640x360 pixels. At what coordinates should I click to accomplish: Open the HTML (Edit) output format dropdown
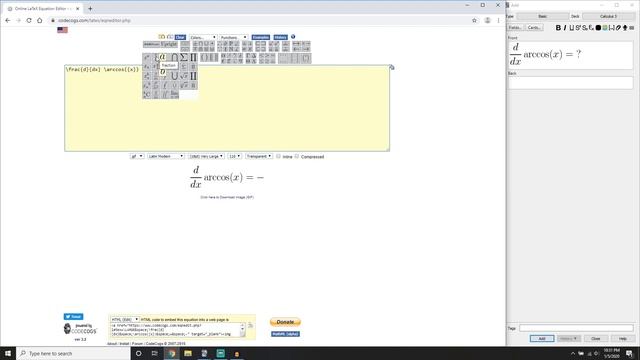pyautogui.click(x=125, y=319)
